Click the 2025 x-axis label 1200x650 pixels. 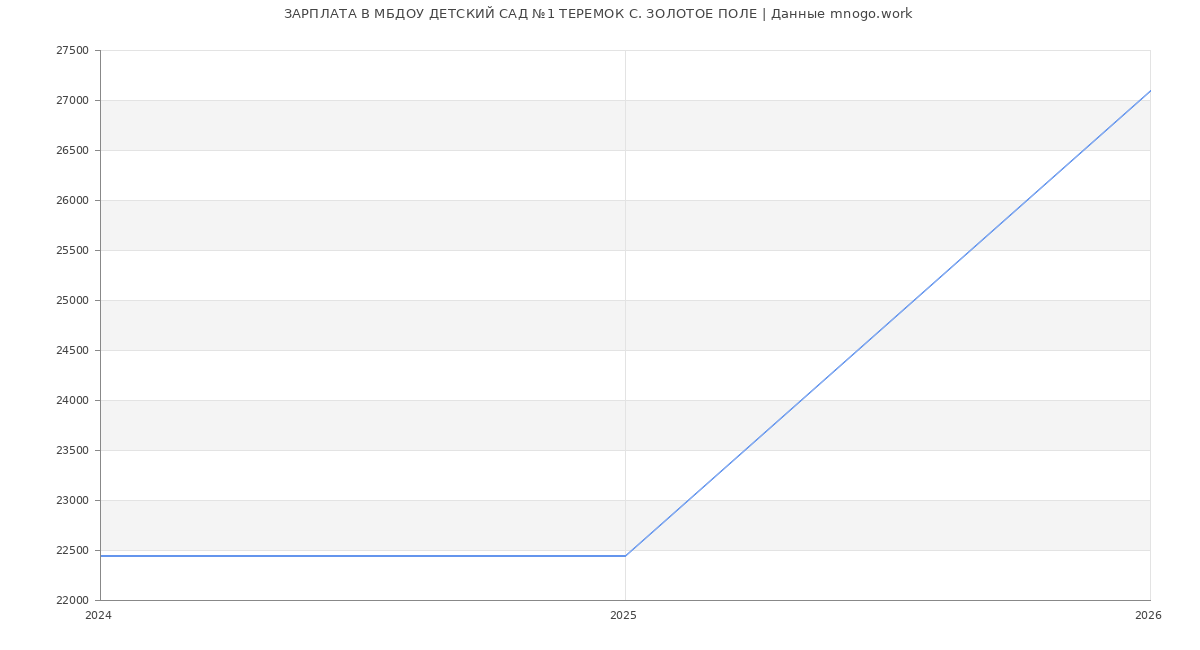click(623, 616)
